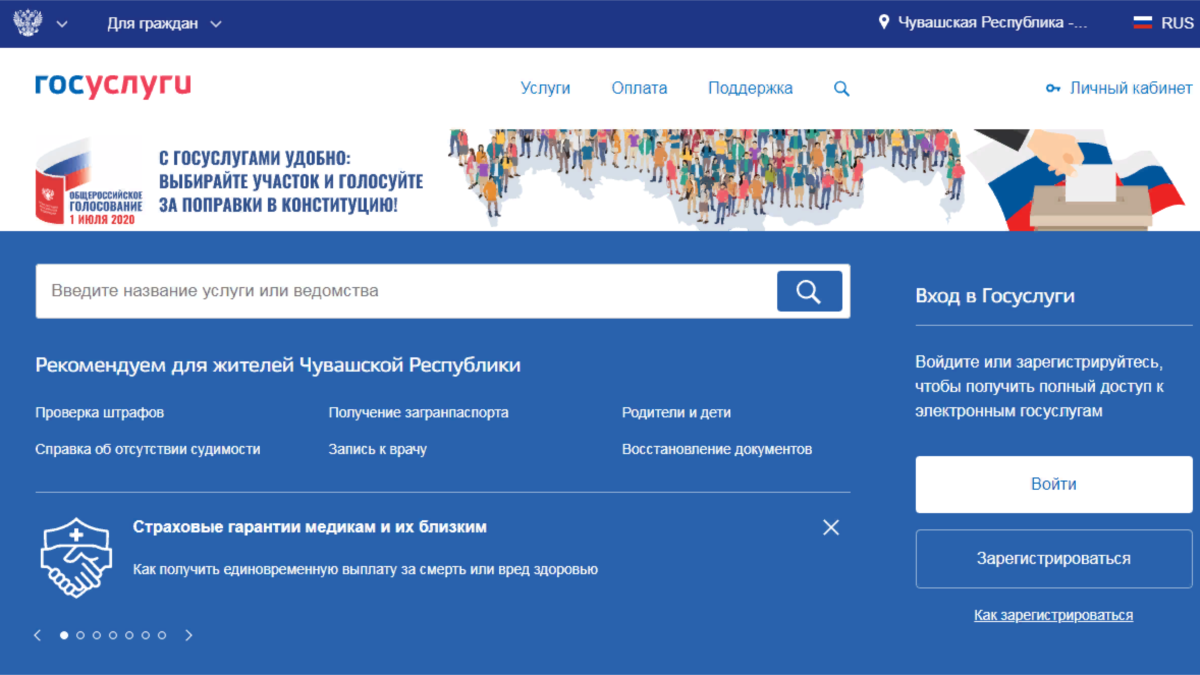Click Рекомендуем для жителей Чувашской Республики heading
The width and height of the screenshot is (1200, 675).
pyautogui.click(x=278, y=365)
